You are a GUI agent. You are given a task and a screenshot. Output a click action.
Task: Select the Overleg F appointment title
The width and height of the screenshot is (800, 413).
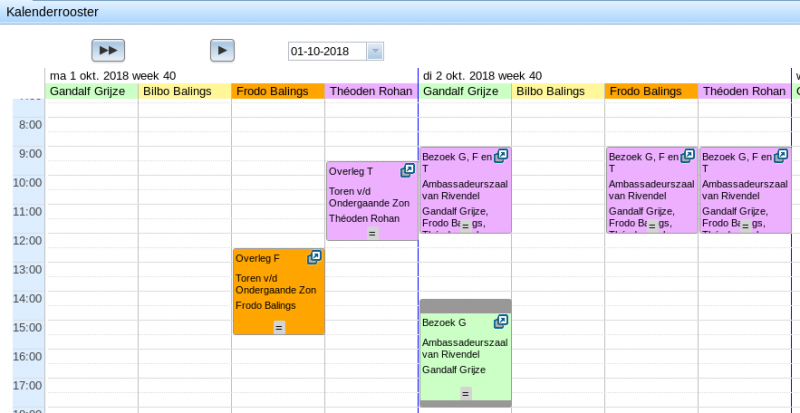coord(258,258)
